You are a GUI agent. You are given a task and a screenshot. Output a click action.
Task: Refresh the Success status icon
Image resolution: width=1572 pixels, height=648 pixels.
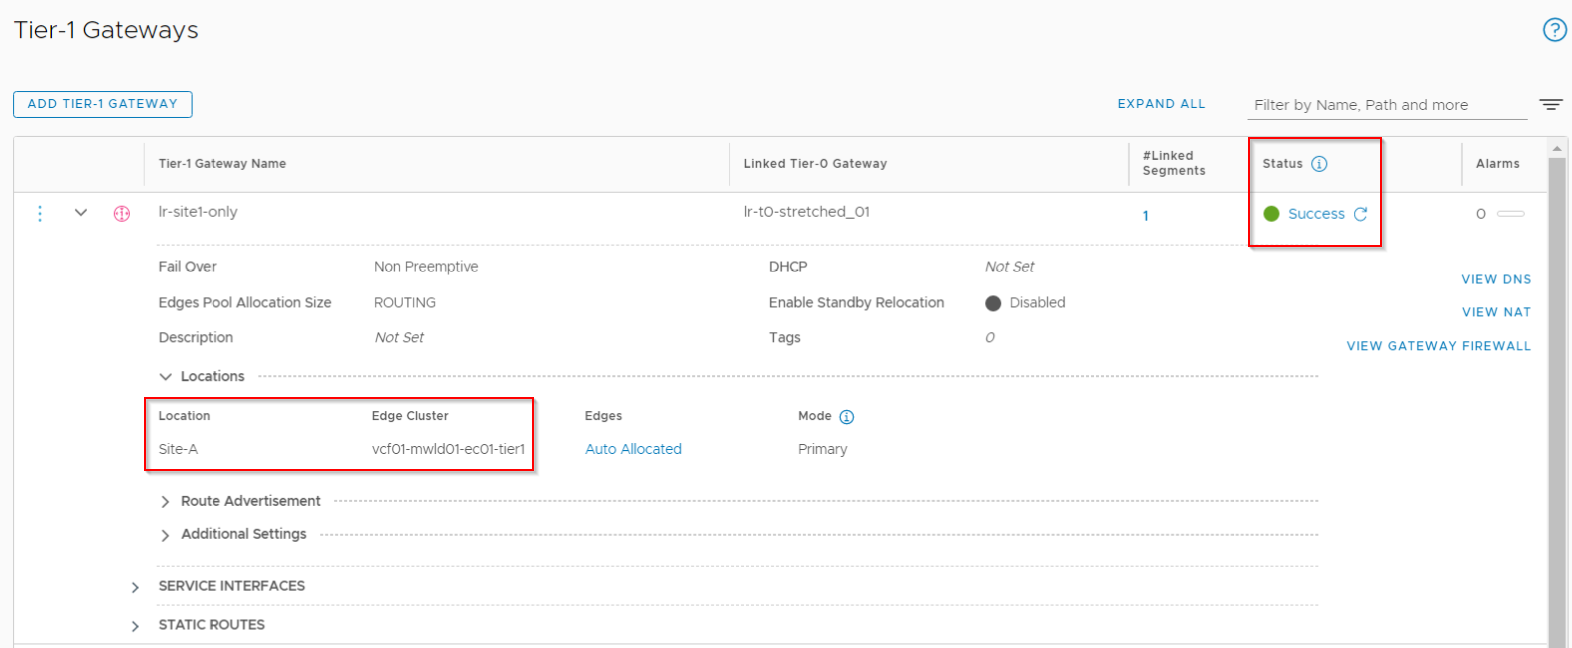(1360, 214)
